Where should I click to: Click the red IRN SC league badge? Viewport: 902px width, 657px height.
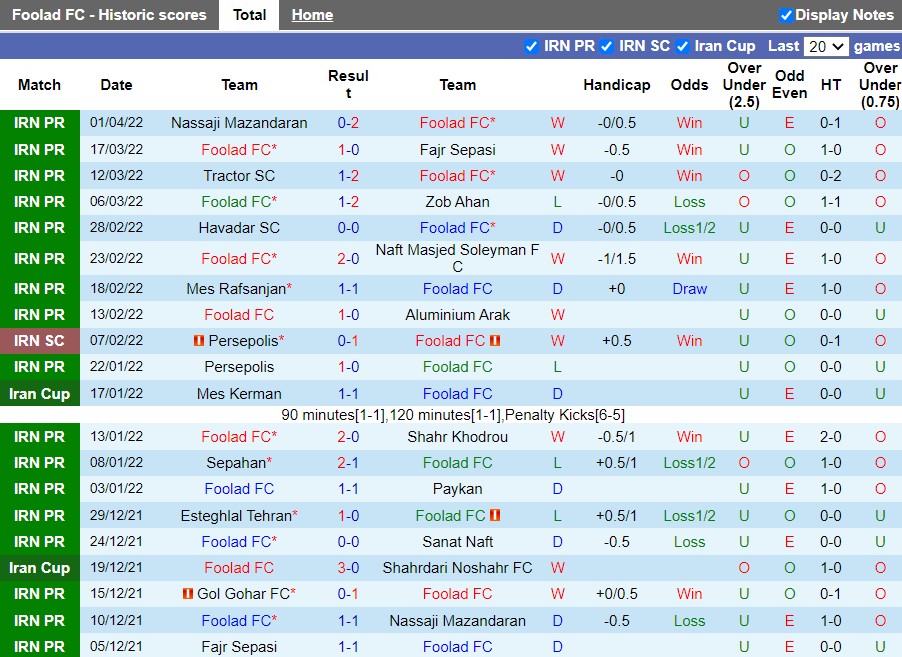[40, 341]
